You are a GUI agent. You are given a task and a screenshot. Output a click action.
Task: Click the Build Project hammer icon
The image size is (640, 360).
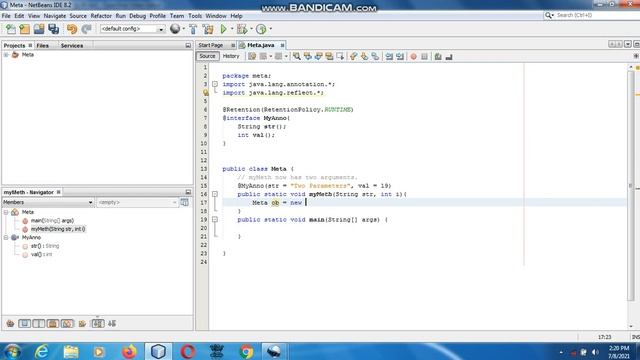coord(193,29)
